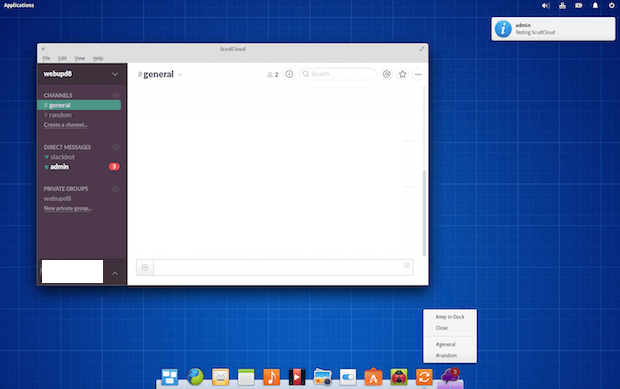
Task: Open System Settings toggle icon in dock
Action: 348,377
